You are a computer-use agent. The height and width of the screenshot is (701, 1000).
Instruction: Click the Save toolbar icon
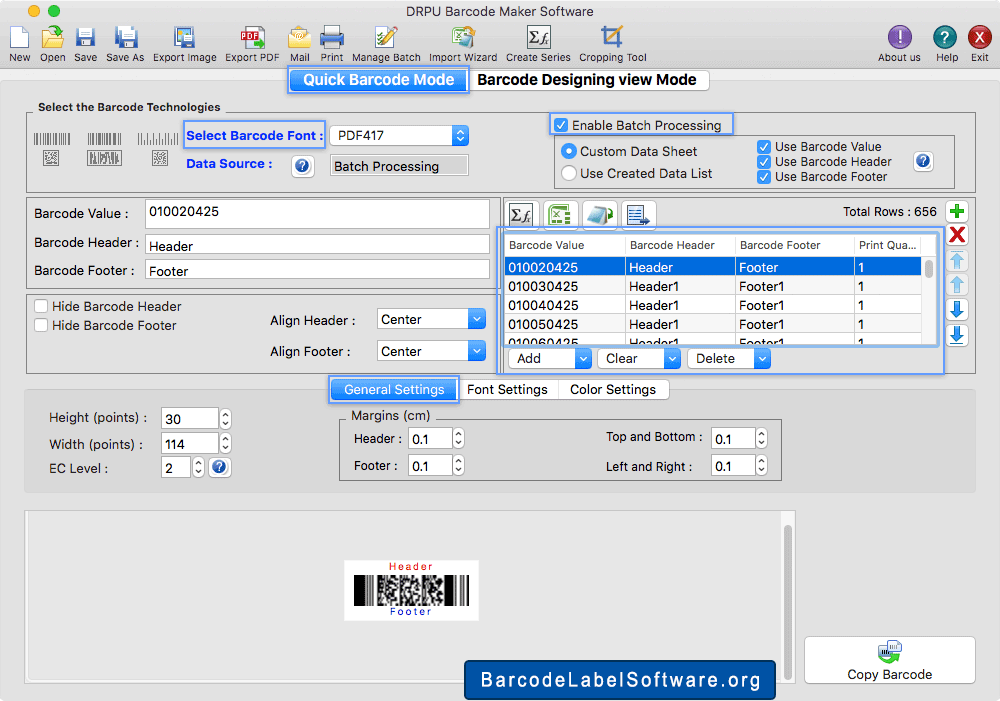85,38
